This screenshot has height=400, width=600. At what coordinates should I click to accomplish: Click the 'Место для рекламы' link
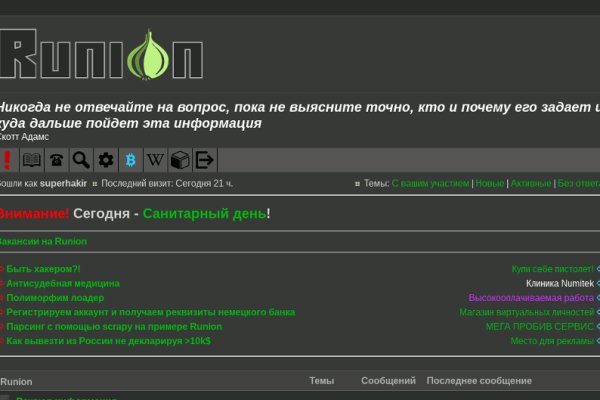[552, 341]
